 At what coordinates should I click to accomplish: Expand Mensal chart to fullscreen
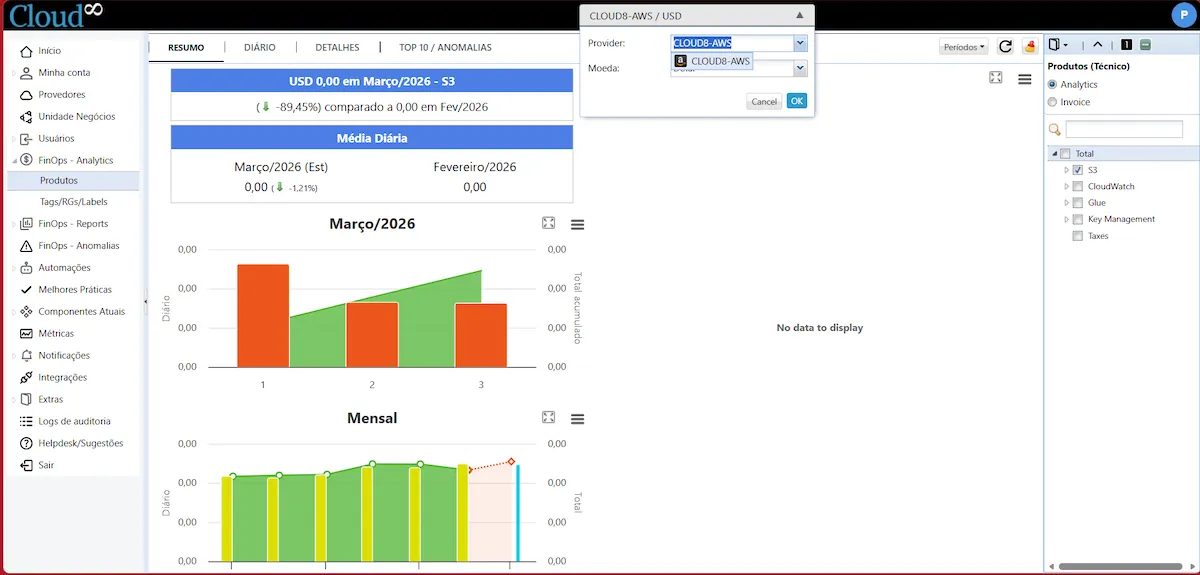point(548,418)
